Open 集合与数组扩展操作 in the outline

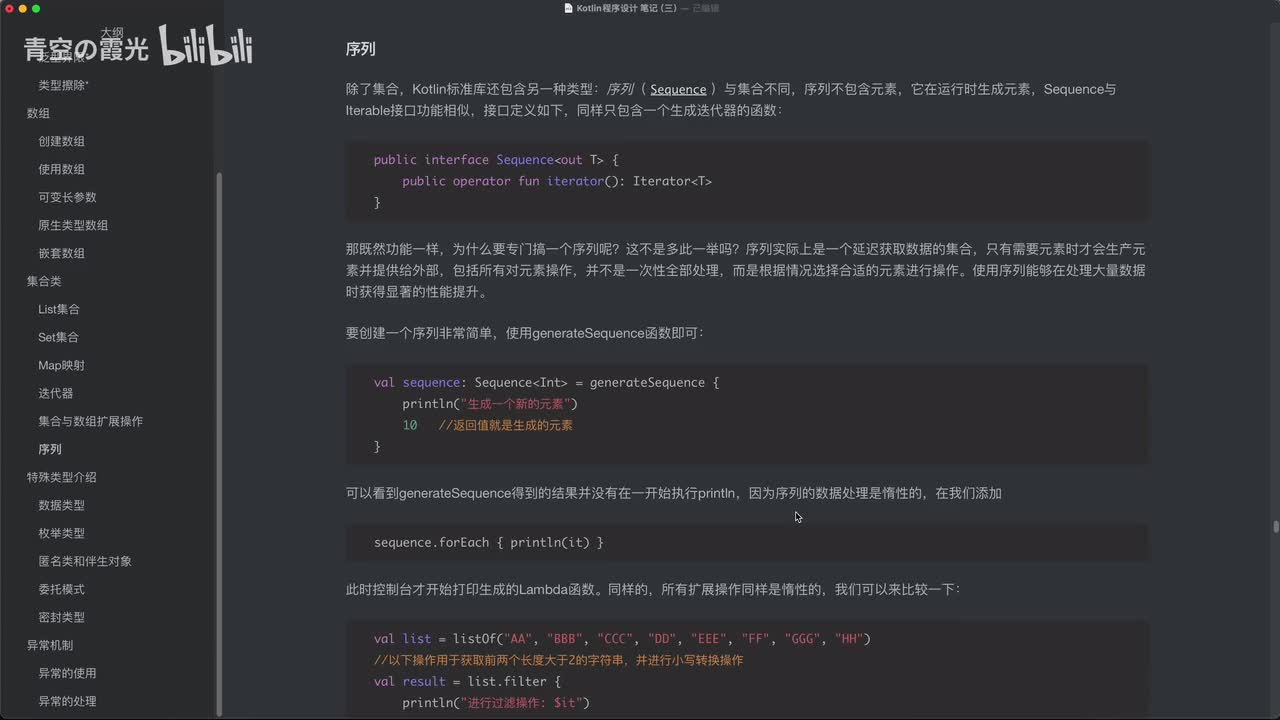click(90, 421)
